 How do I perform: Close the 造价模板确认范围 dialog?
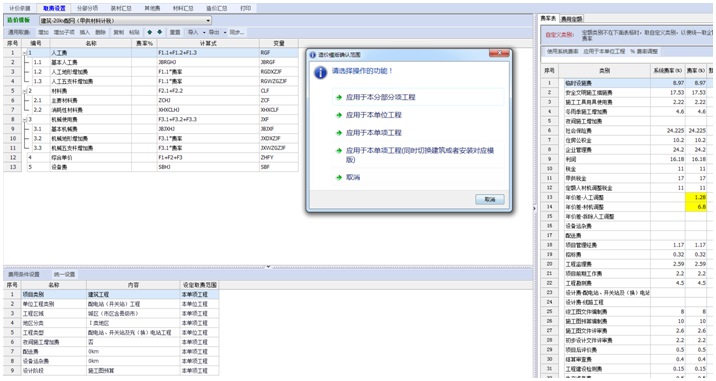499,54
